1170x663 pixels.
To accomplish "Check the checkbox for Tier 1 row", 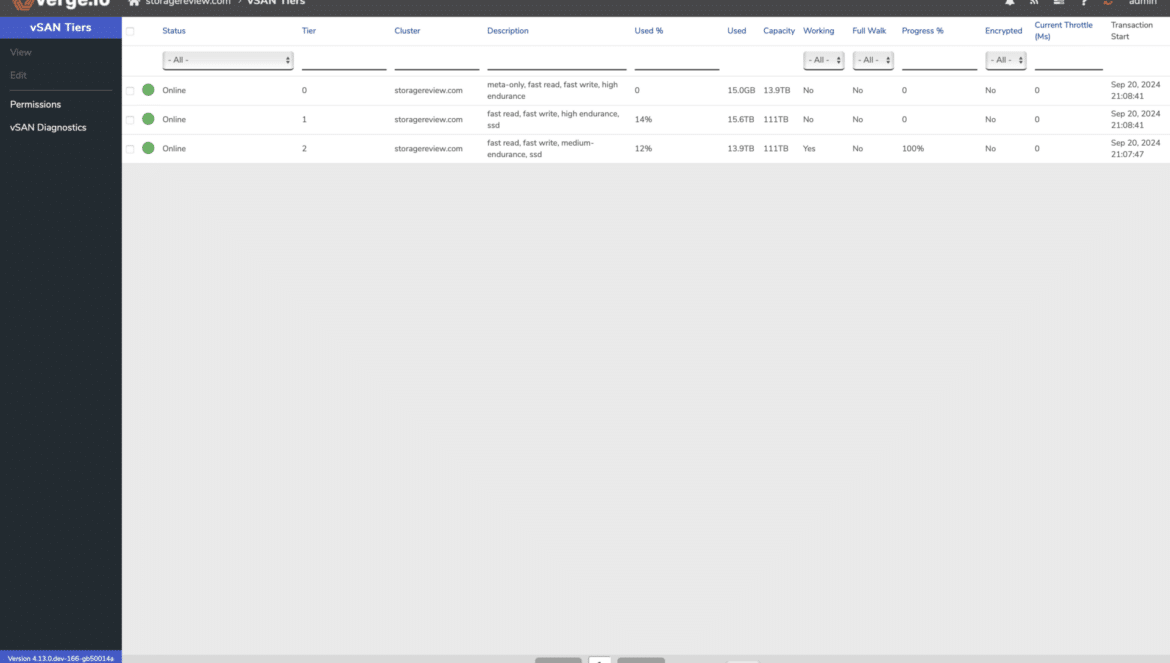I will tap(130, 119).
